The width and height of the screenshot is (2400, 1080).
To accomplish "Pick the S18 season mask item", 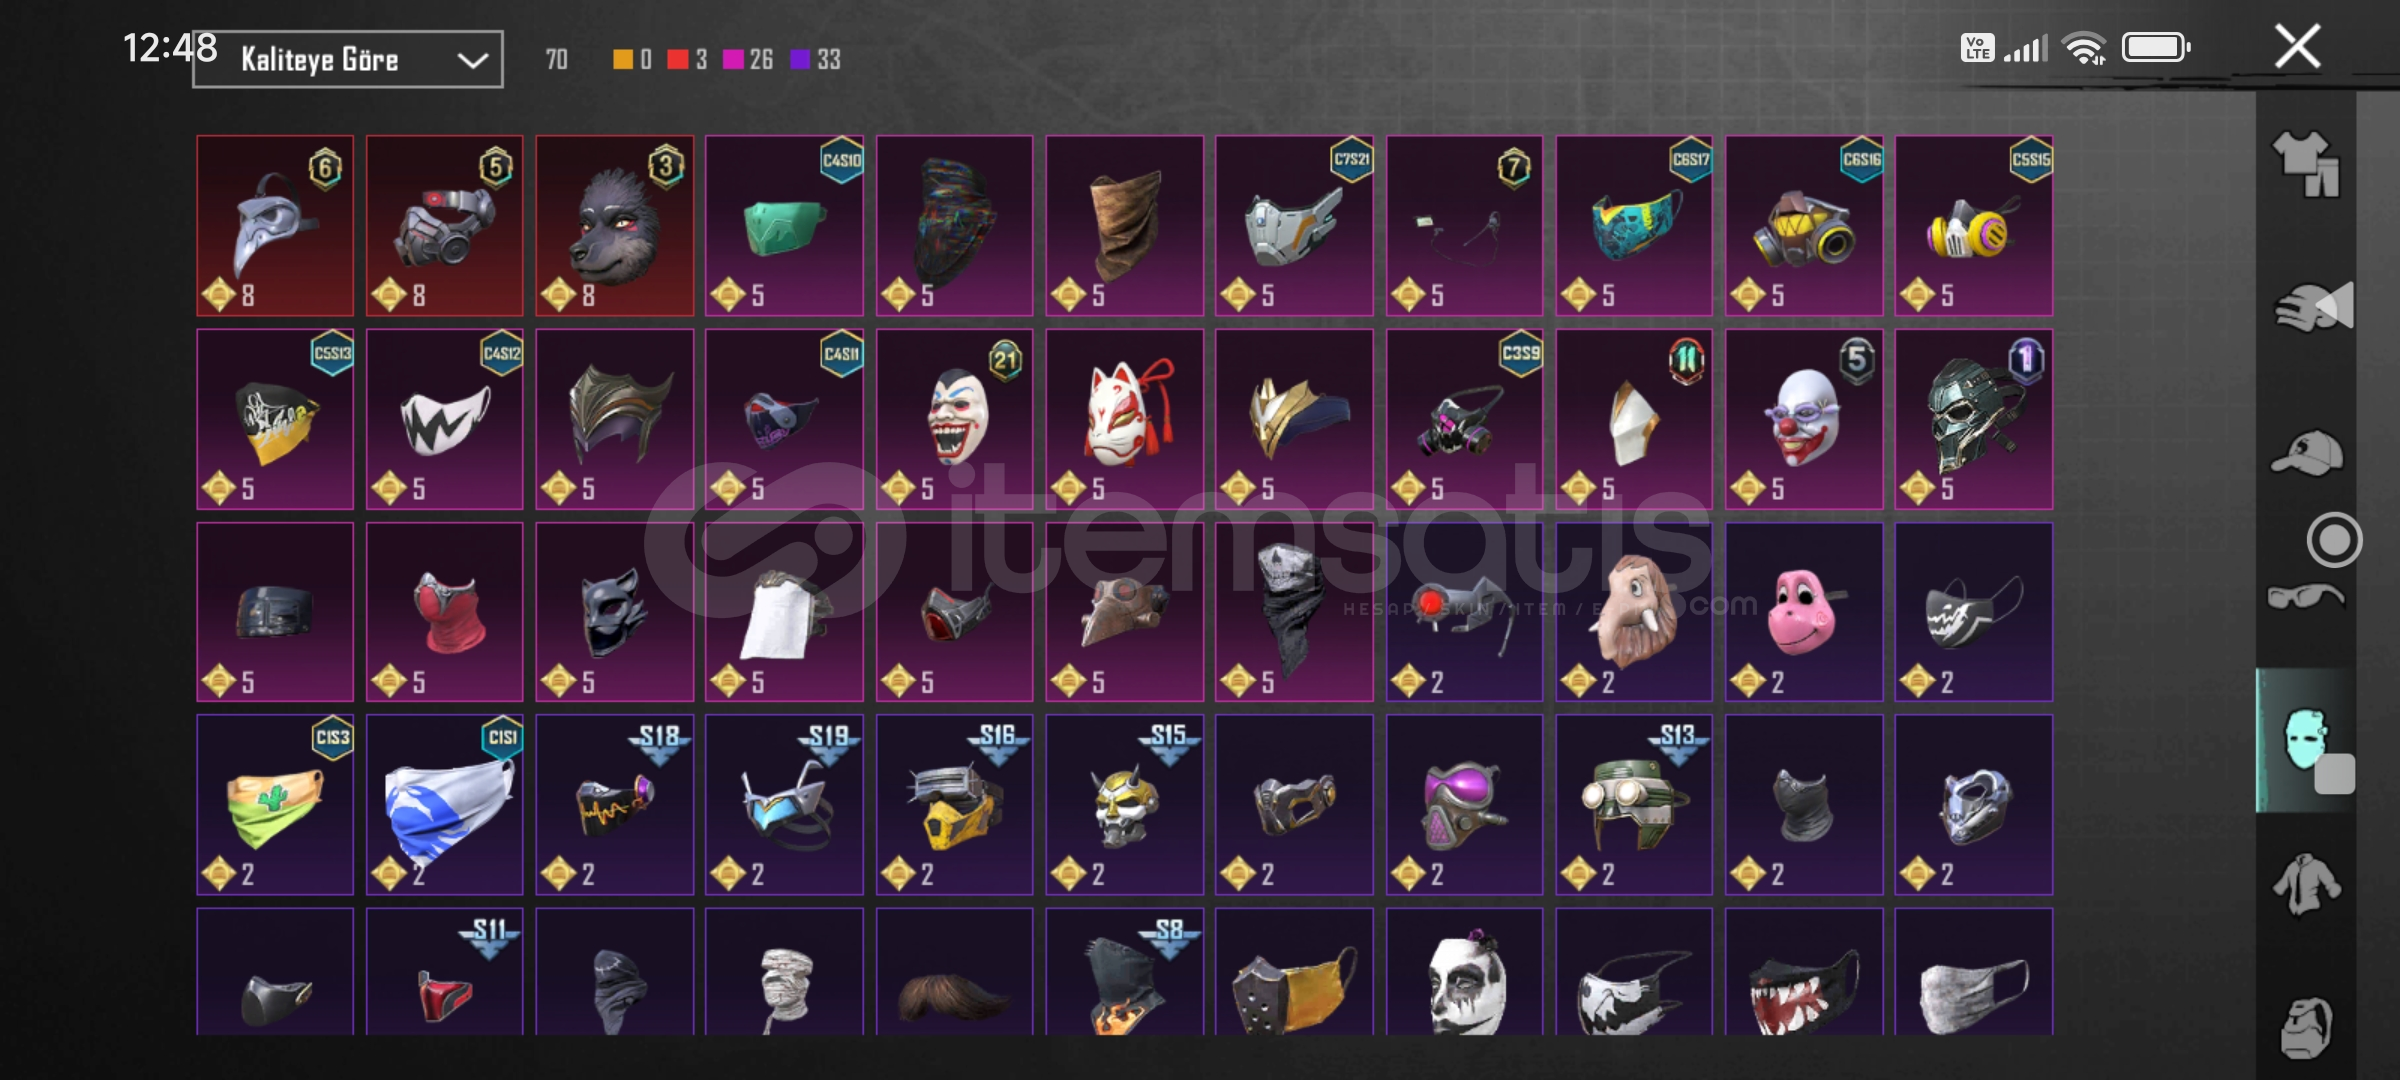I will point(614,805).
